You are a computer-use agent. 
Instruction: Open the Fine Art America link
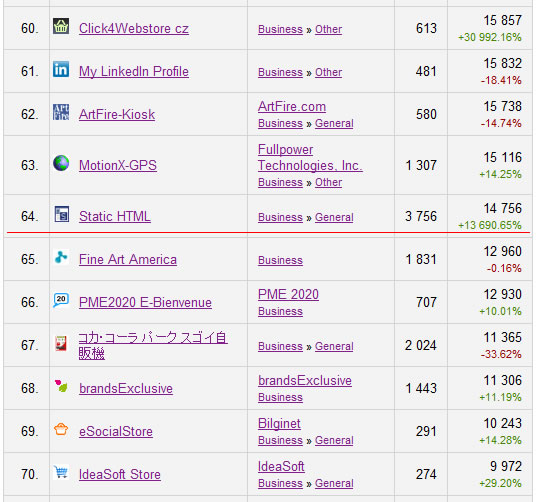(x=128, y=259)
